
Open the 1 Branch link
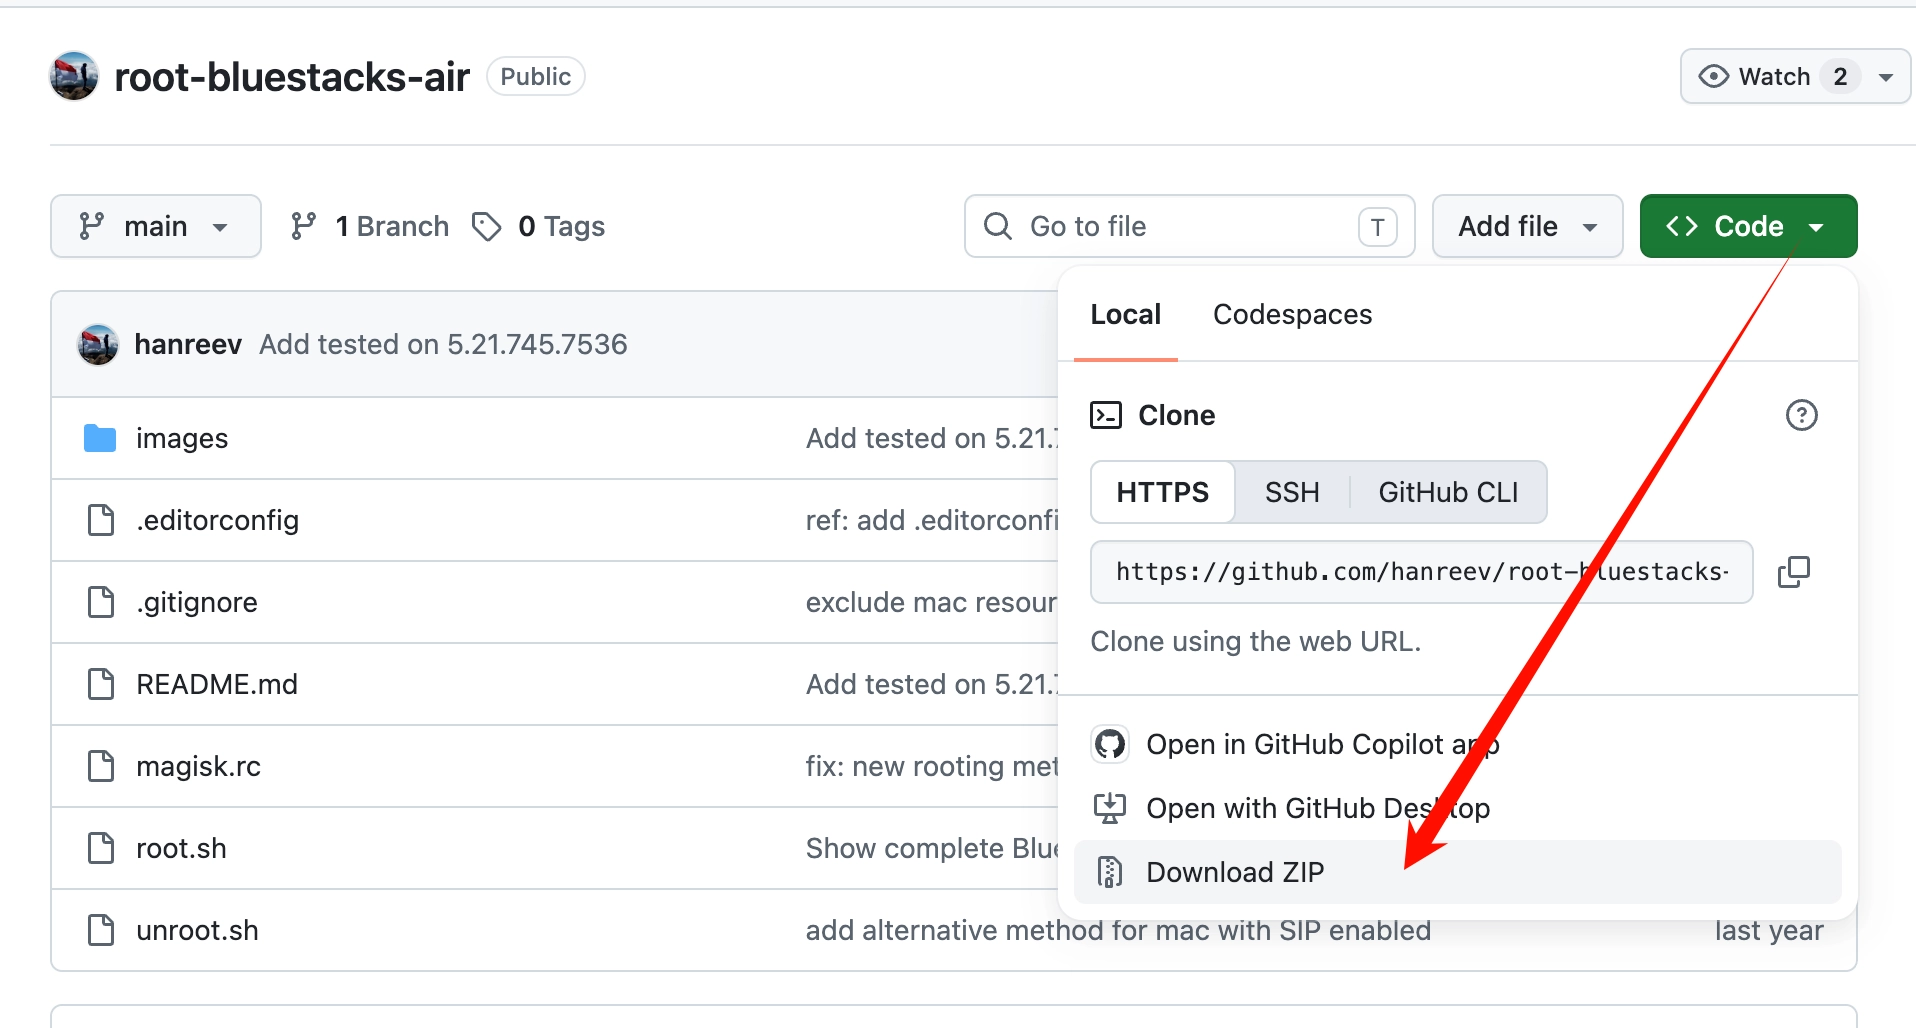click(x=369, y=226)
